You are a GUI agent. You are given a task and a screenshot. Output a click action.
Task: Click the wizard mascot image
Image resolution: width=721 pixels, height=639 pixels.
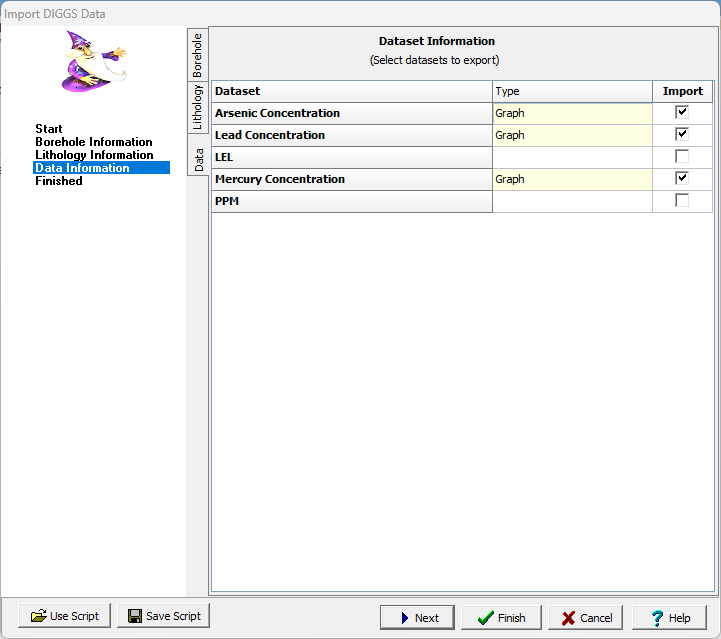pos(93,62)
